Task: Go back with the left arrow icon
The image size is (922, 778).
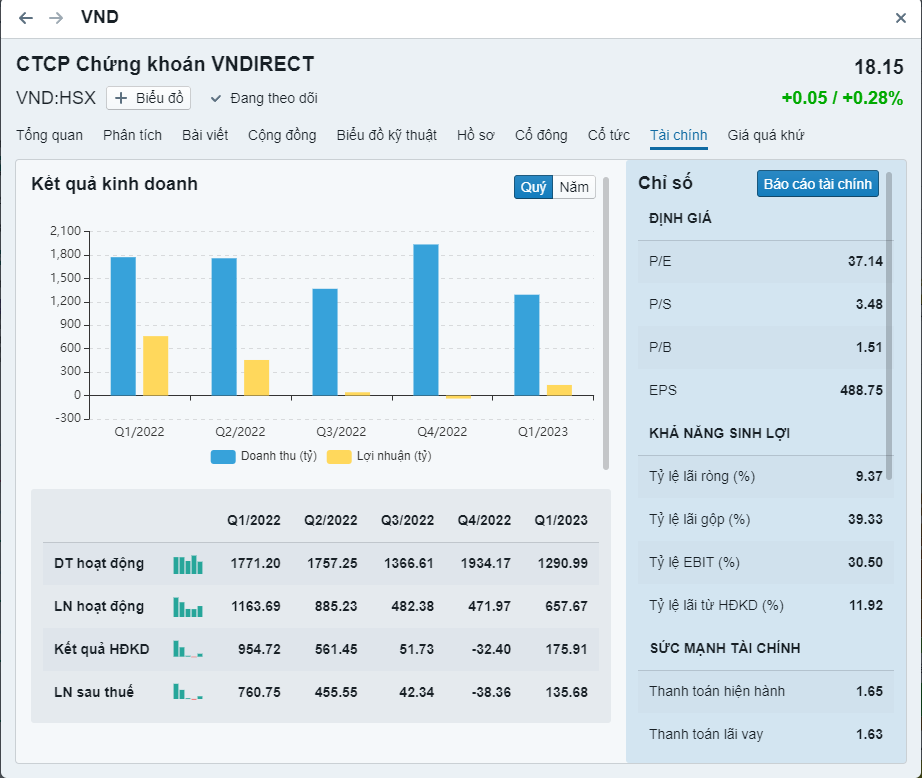Action: click(x=26, y=18)
